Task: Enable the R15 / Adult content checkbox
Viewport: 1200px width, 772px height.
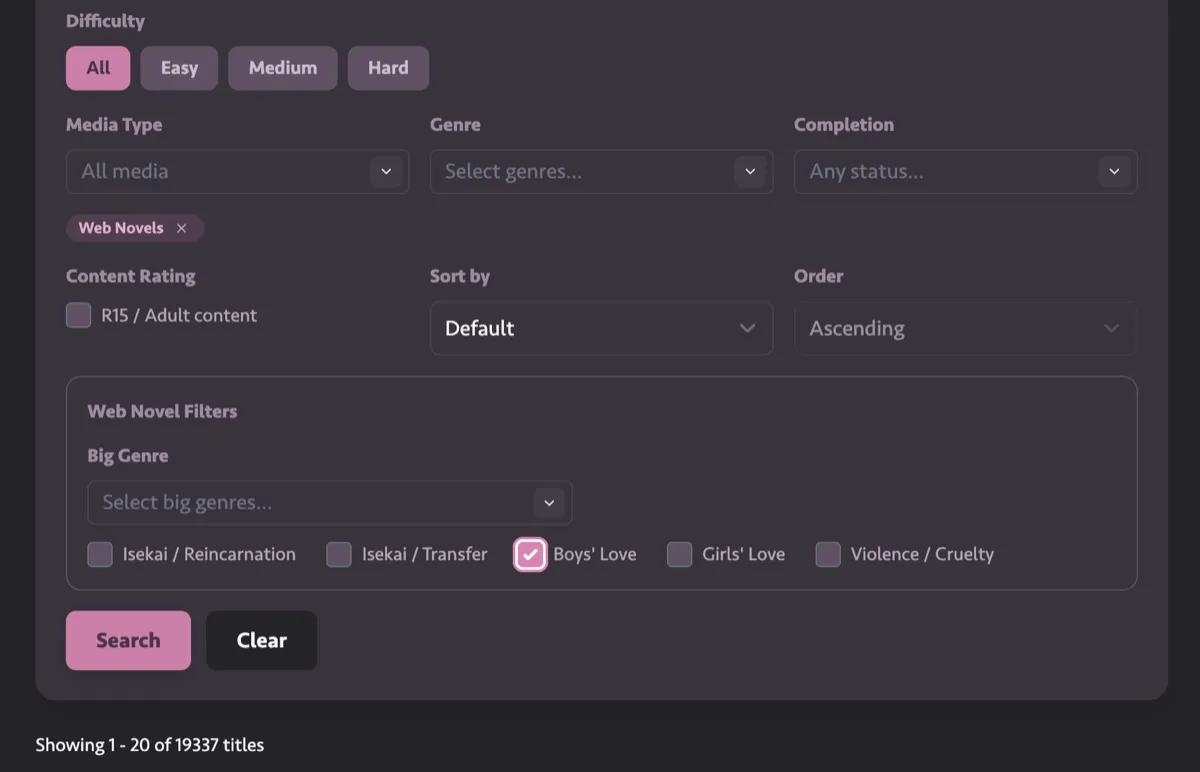Action: pyautogui.click(x=79, y=316)
